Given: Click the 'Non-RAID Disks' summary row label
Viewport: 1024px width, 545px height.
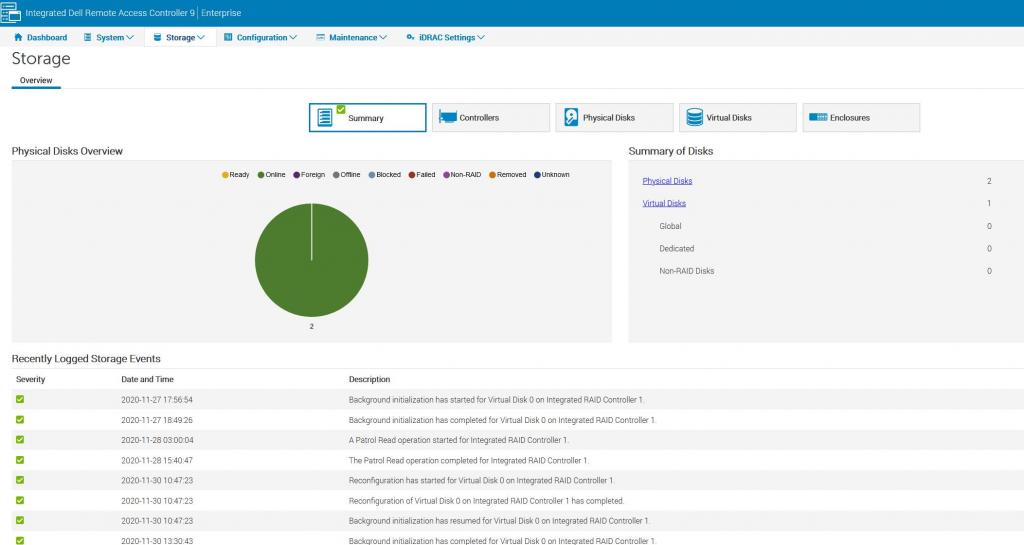Looking at the screenshot, I should coord(686,271).
